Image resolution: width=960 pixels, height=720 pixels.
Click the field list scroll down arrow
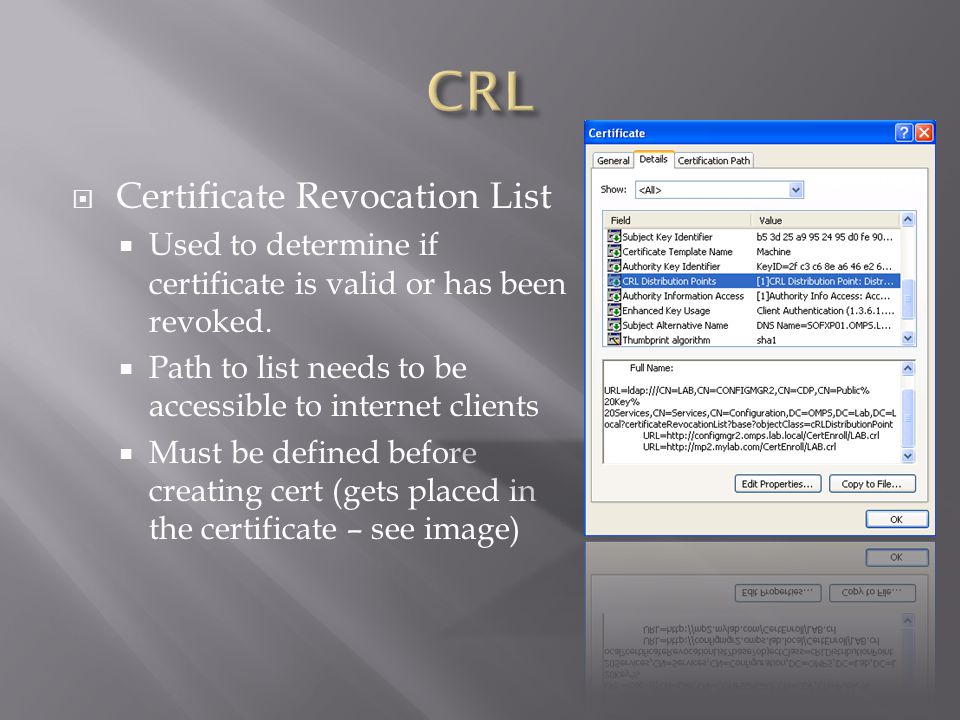[x=908, y=338]
